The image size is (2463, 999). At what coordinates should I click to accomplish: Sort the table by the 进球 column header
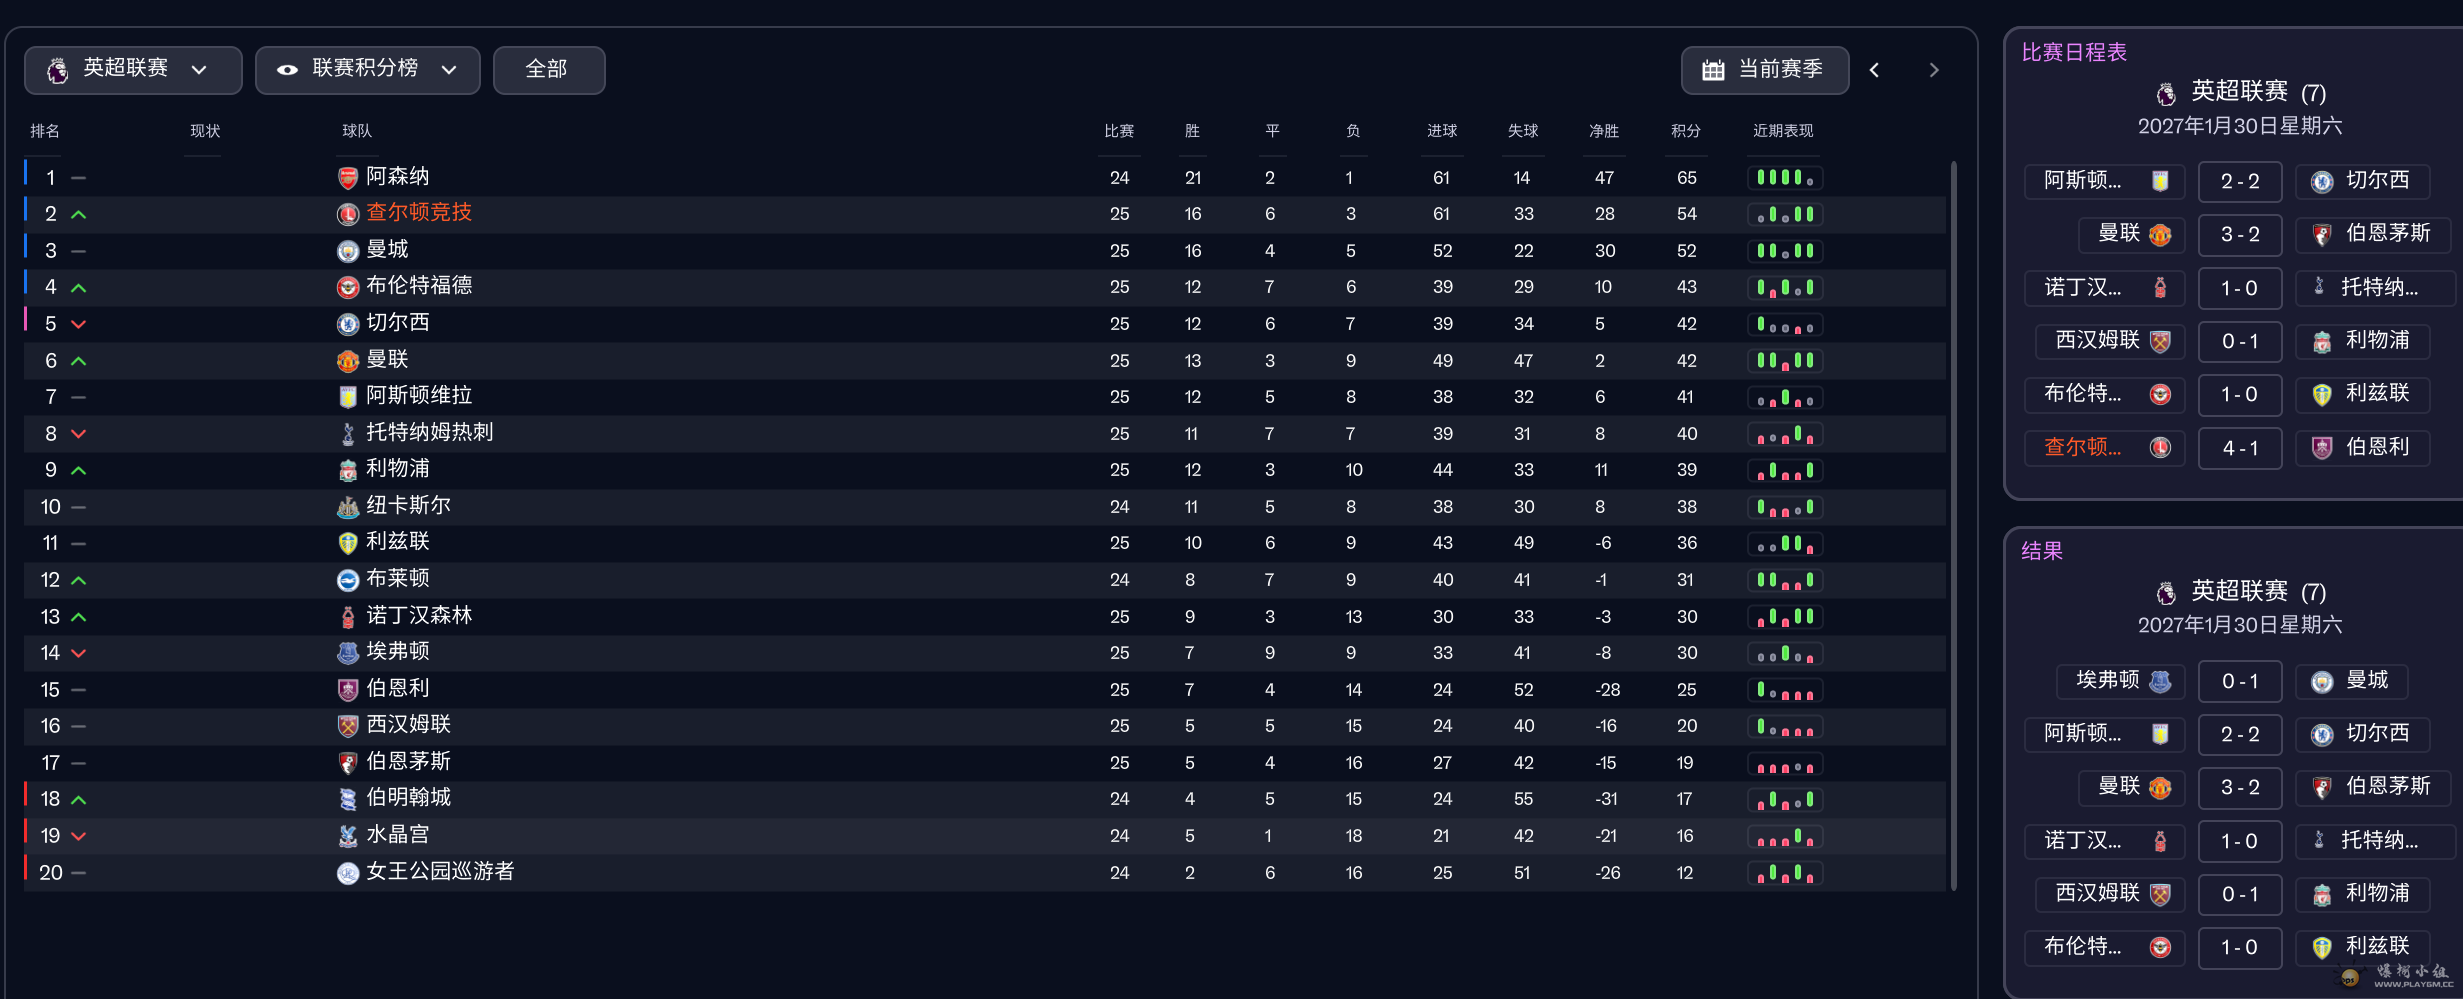[x=1442, y=131]
